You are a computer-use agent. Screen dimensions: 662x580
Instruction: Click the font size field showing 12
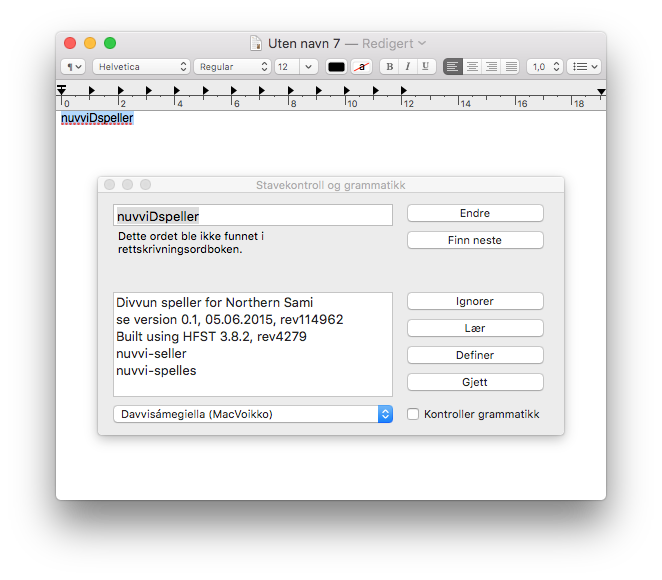(287, 67)
